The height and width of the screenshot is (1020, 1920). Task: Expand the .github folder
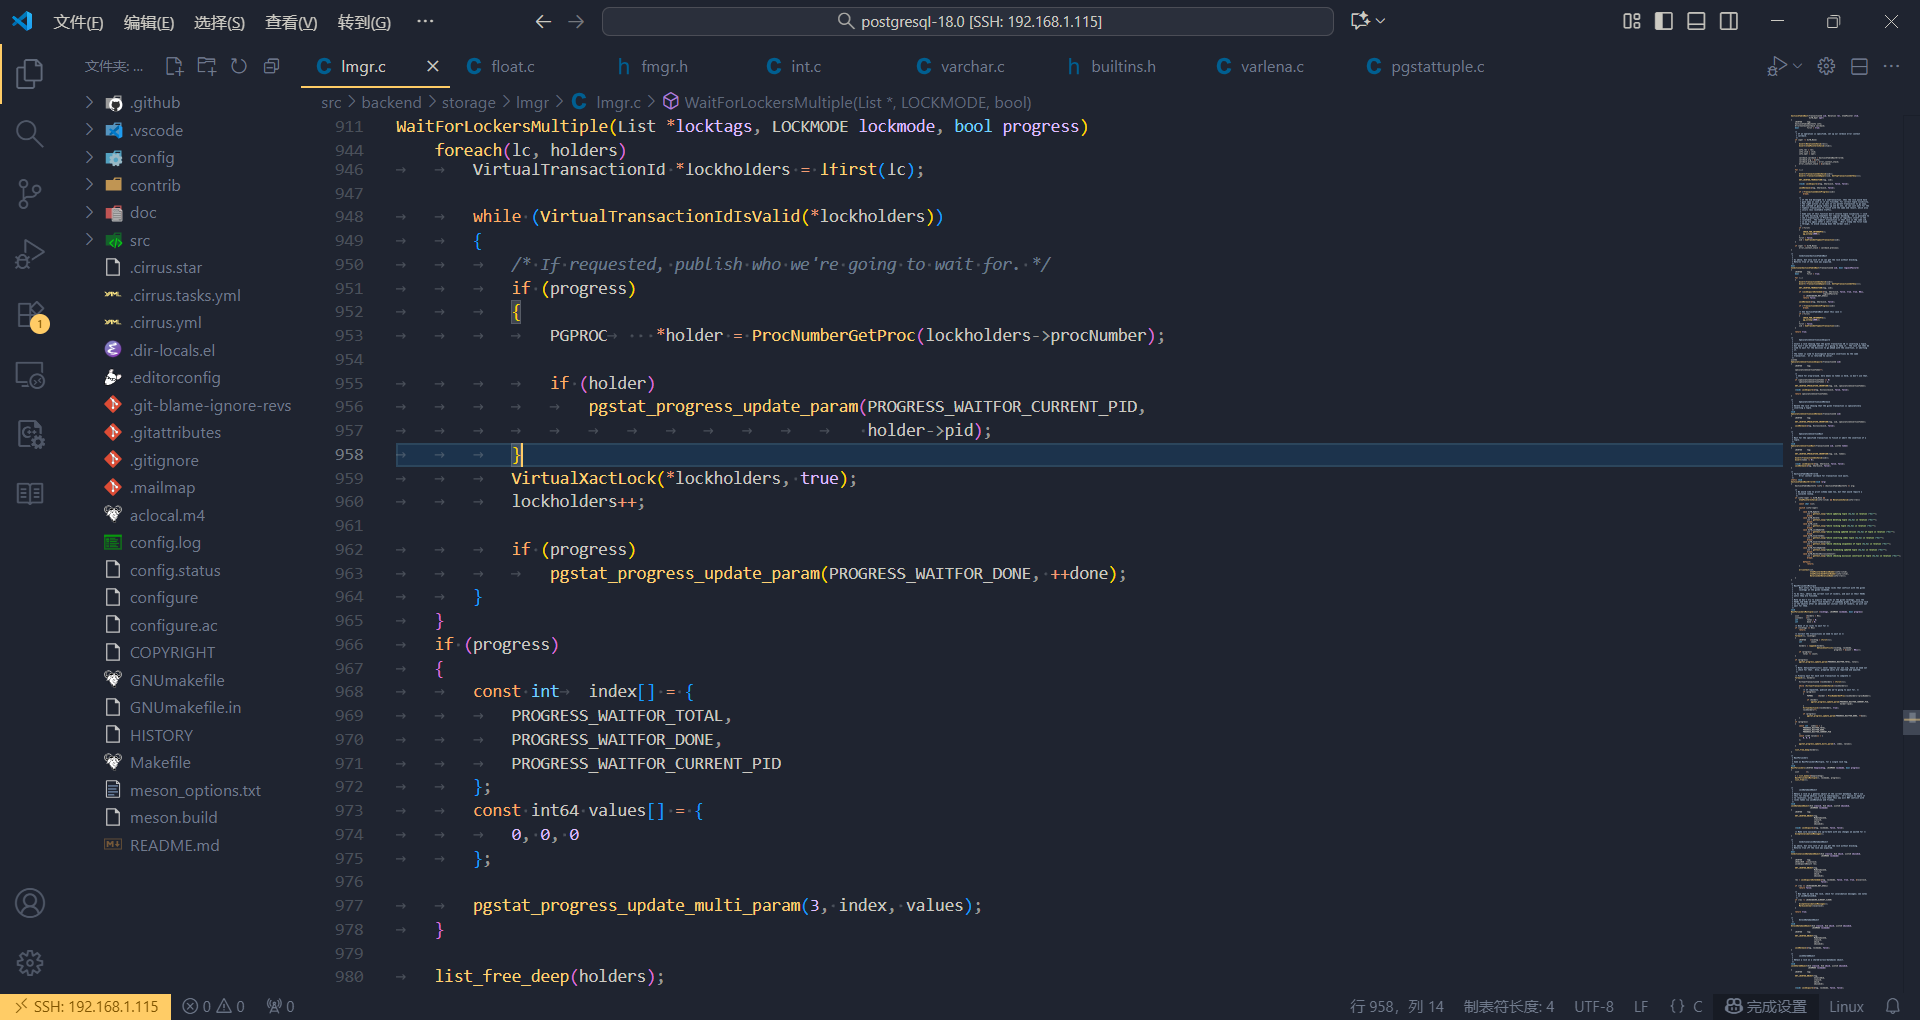(155, 102)
